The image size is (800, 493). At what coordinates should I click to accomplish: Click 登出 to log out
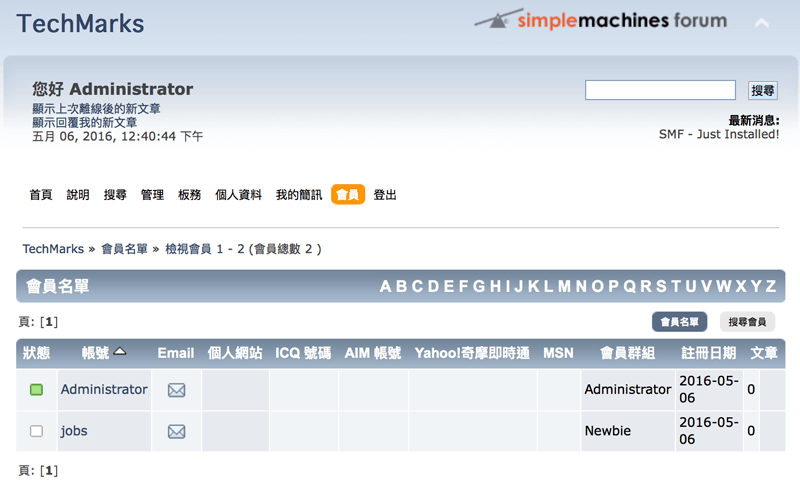[x=385, y=195]
